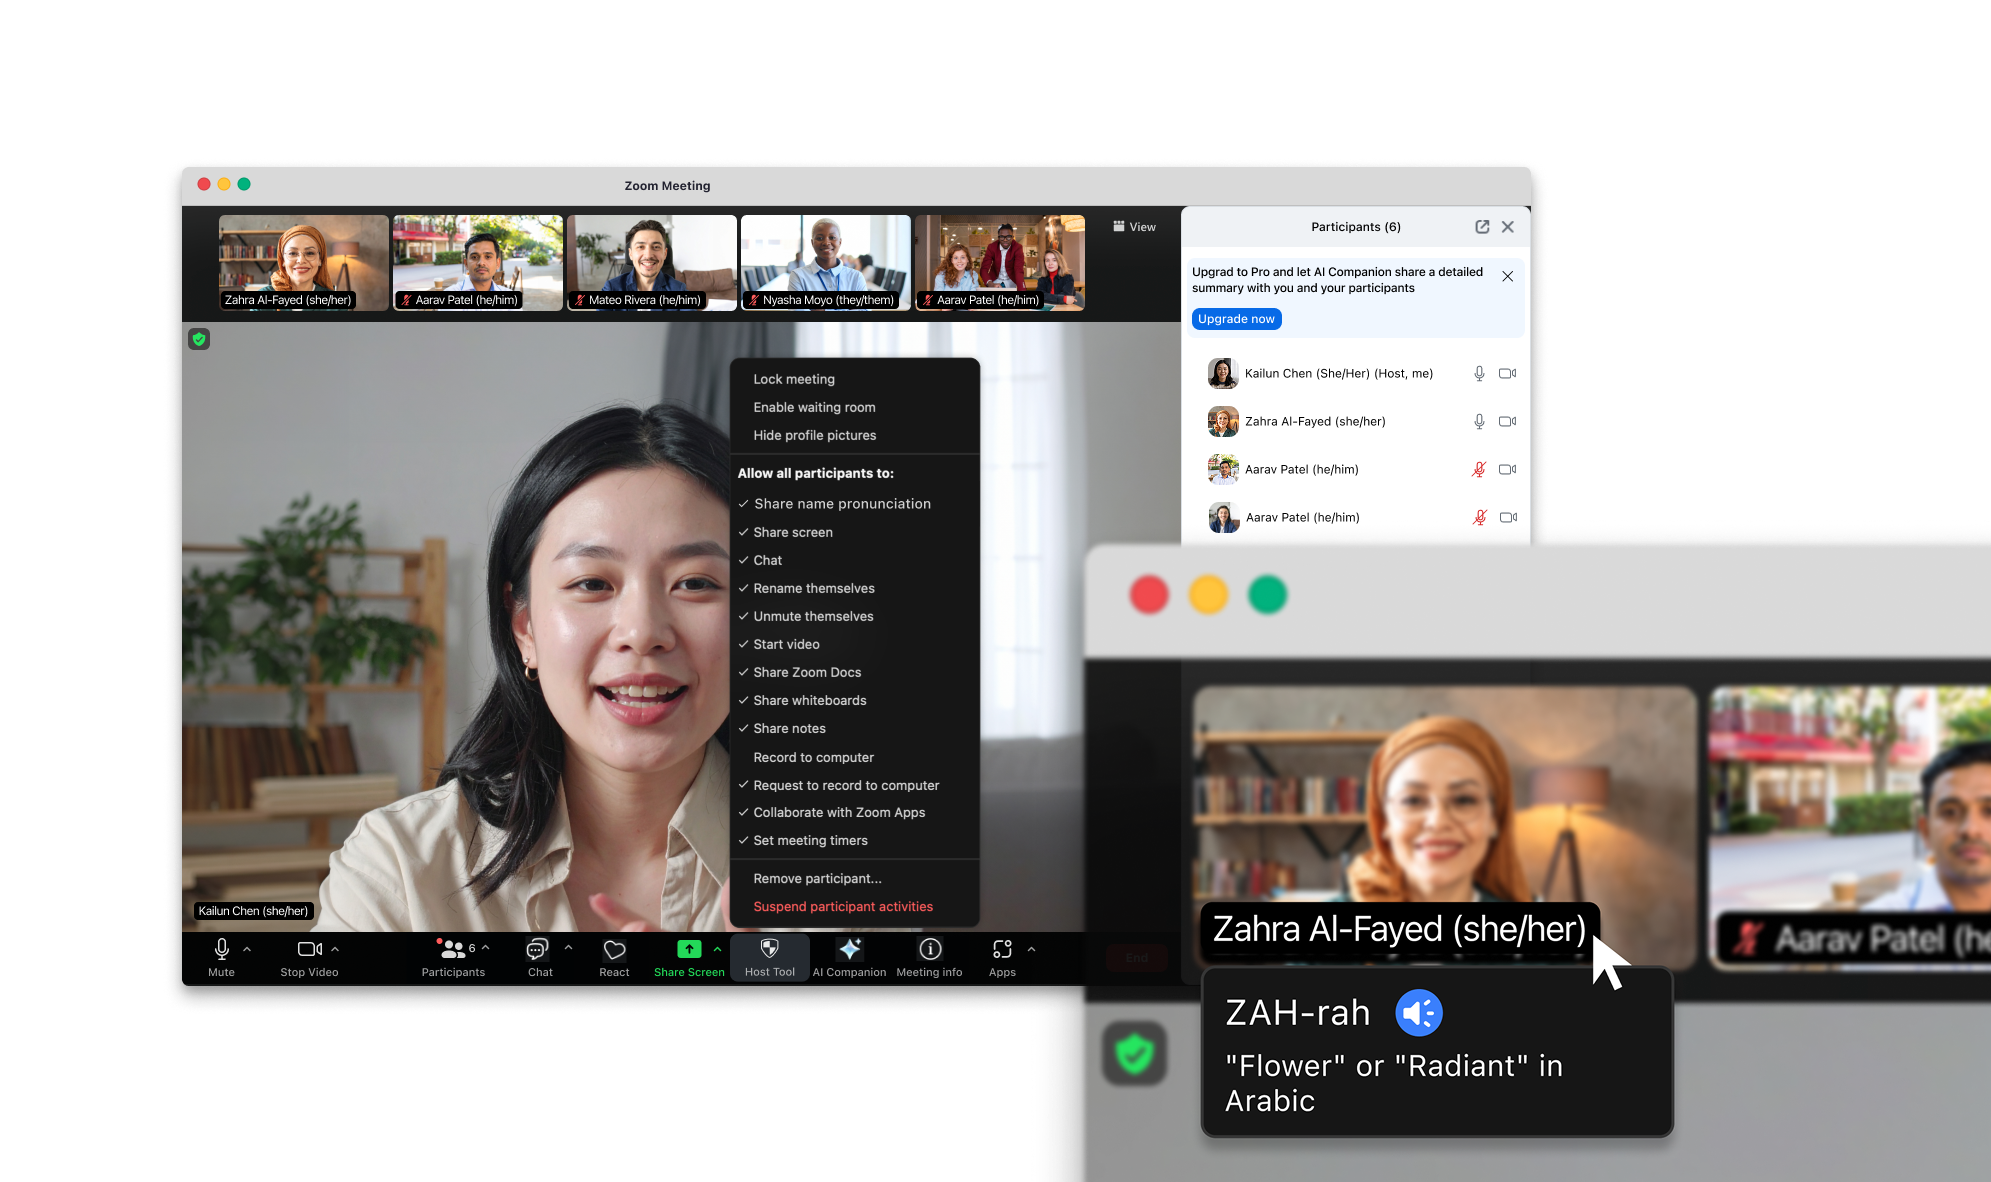Uncheck Share screen permission
This screenshot has height=1182, width=1991.
(x=793, y=532)
